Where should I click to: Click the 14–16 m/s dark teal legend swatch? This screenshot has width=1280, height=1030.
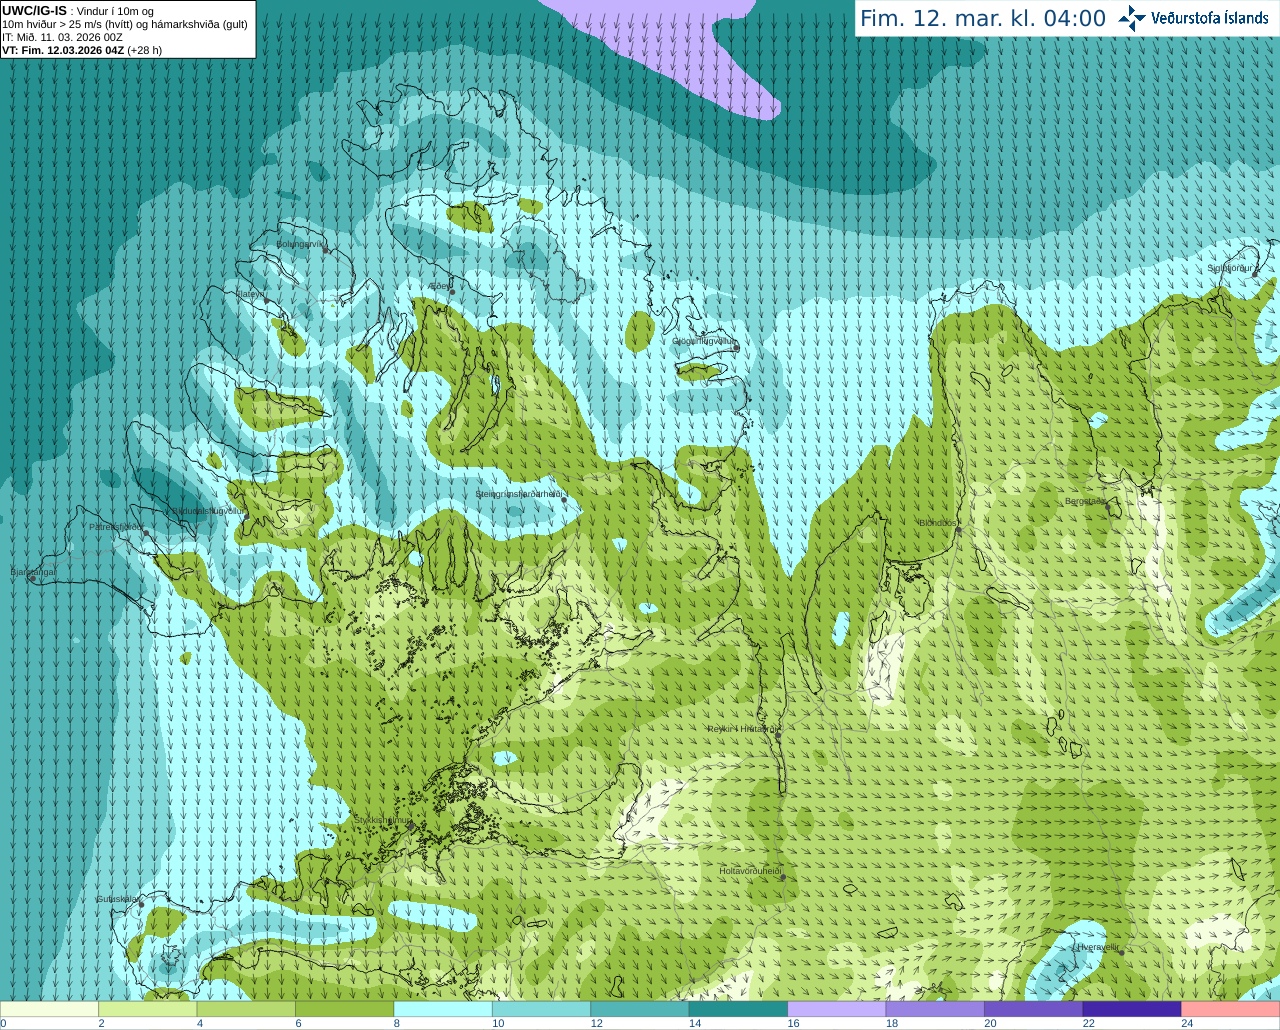[x=739, y=1009]
